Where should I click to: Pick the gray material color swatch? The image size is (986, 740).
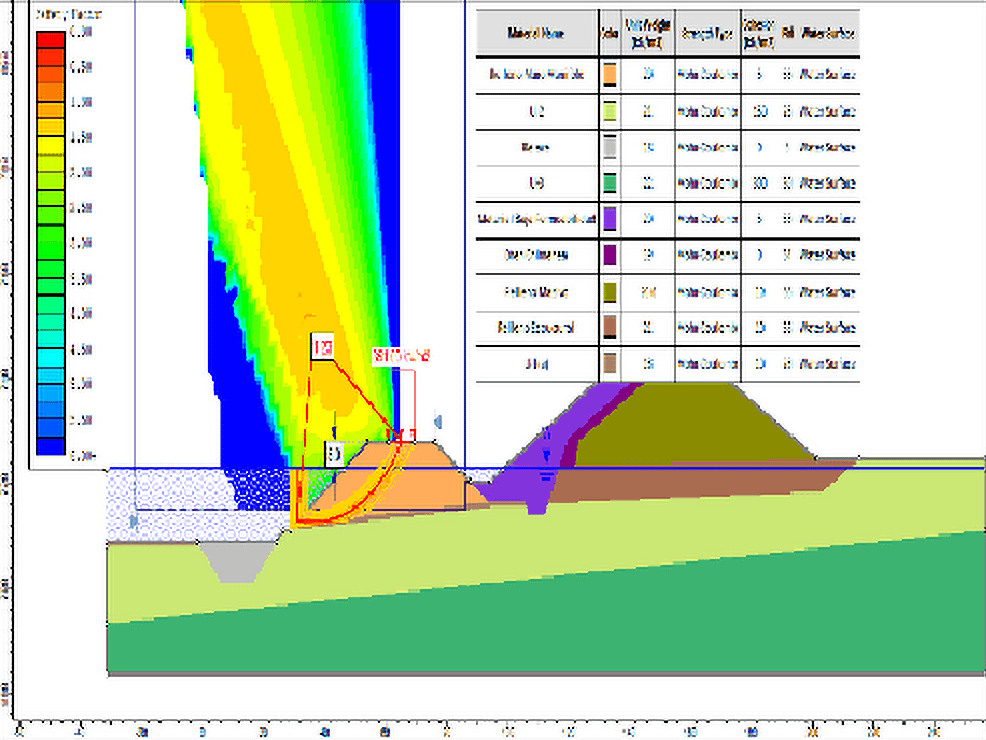[x=610, y=148]
